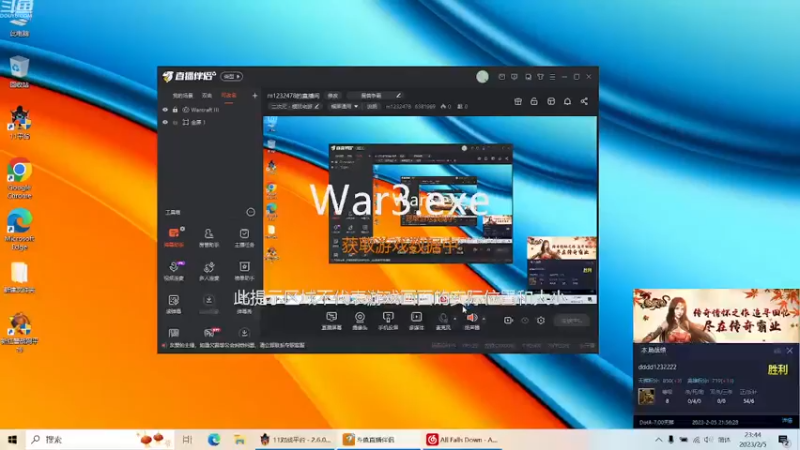Click the padlock icon above preview
The height and width of the screenshot is (450, 800).
(534, 101)
